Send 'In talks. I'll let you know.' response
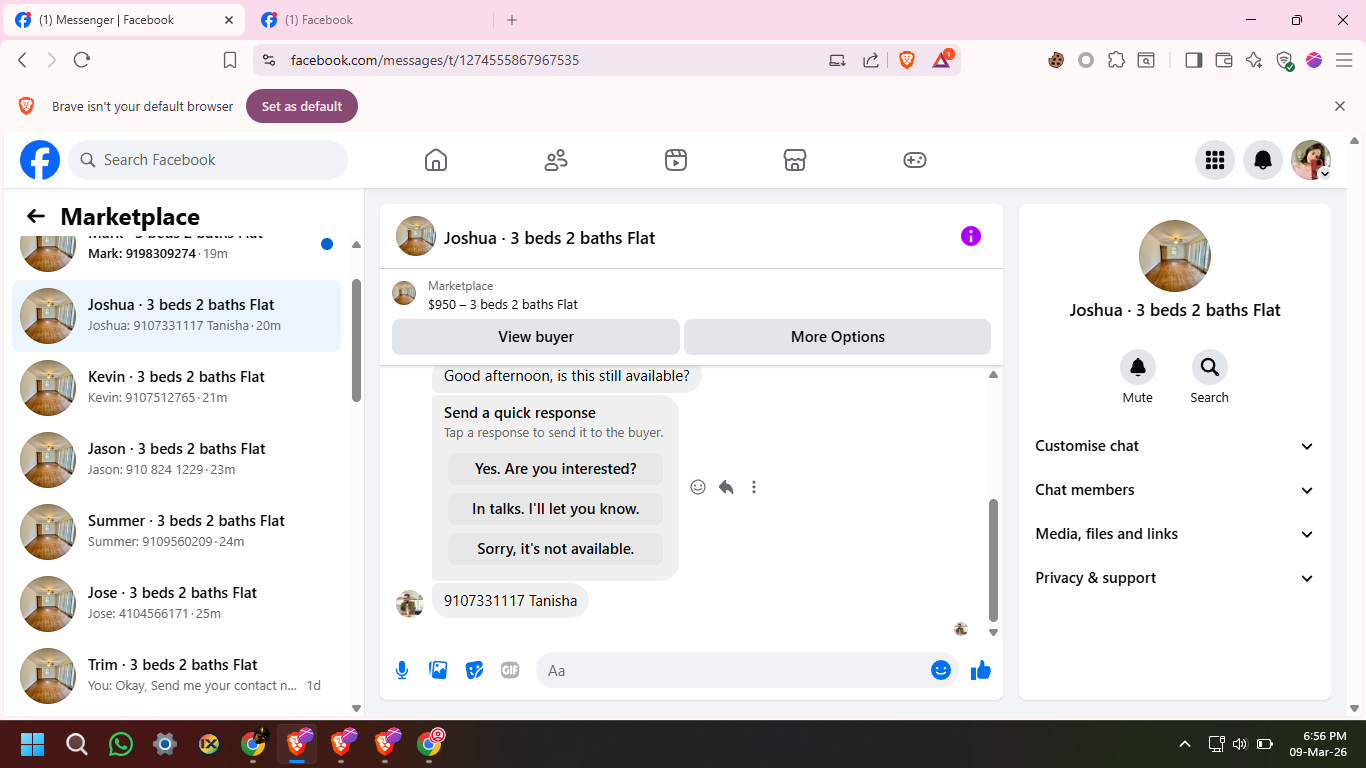The image size is (1366, 768). tap(555, 509)
